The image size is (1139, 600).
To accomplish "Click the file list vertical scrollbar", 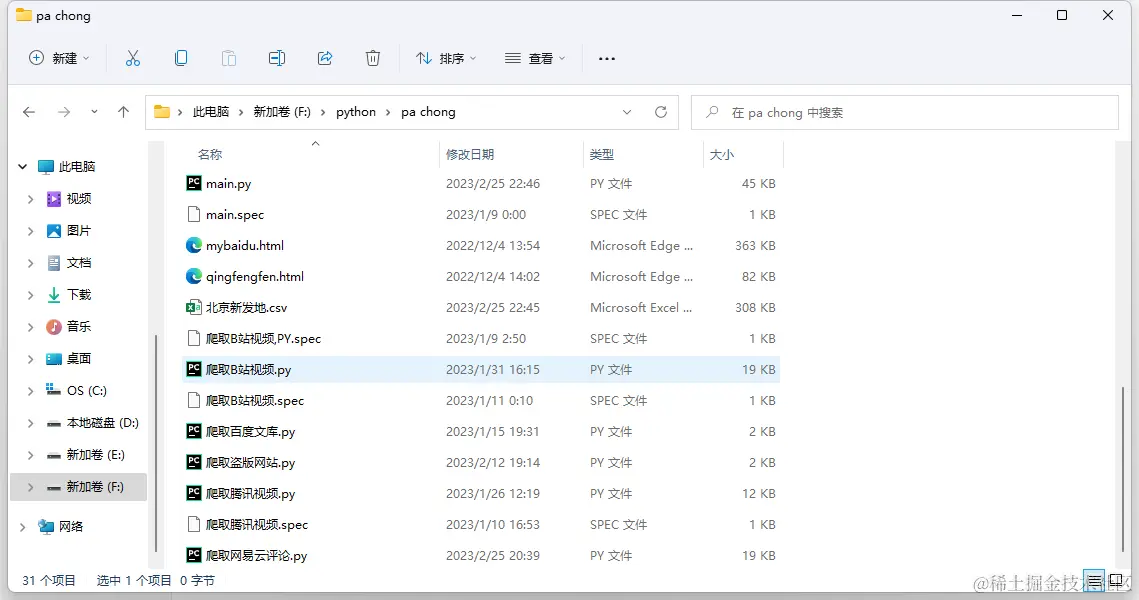I will (x=1122, y=471).
